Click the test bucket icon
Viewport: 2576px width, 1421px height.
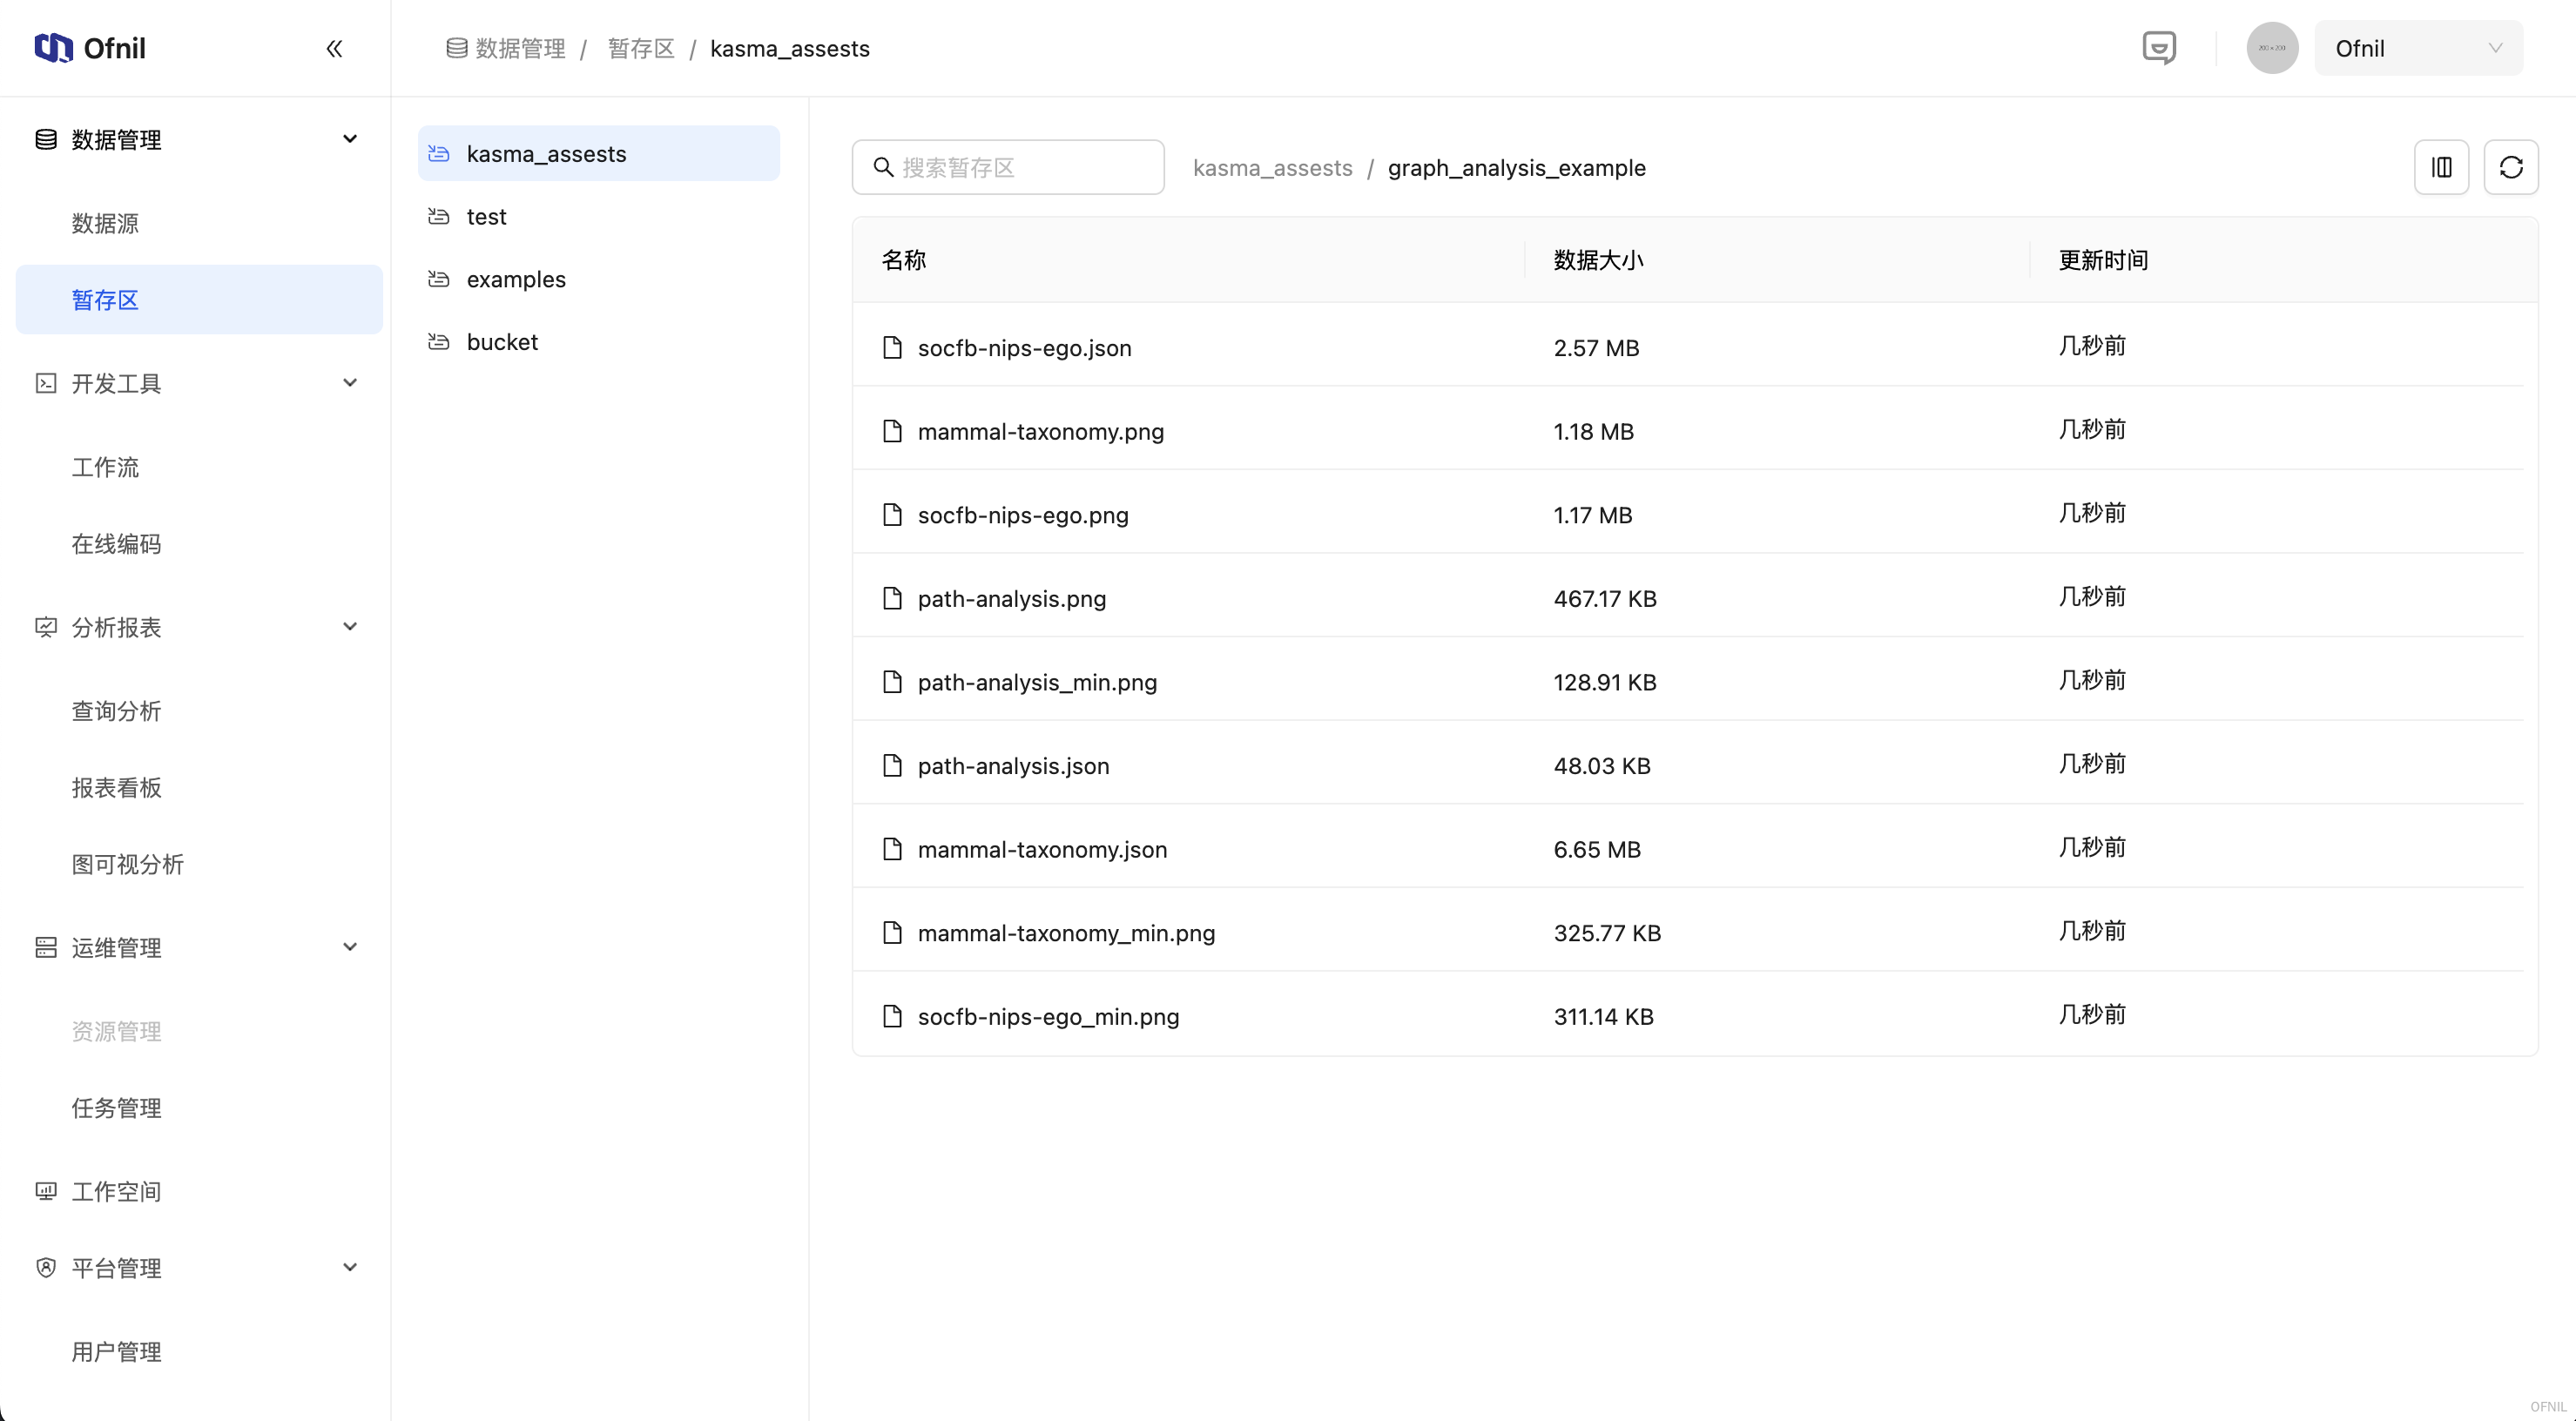[439, 216]
